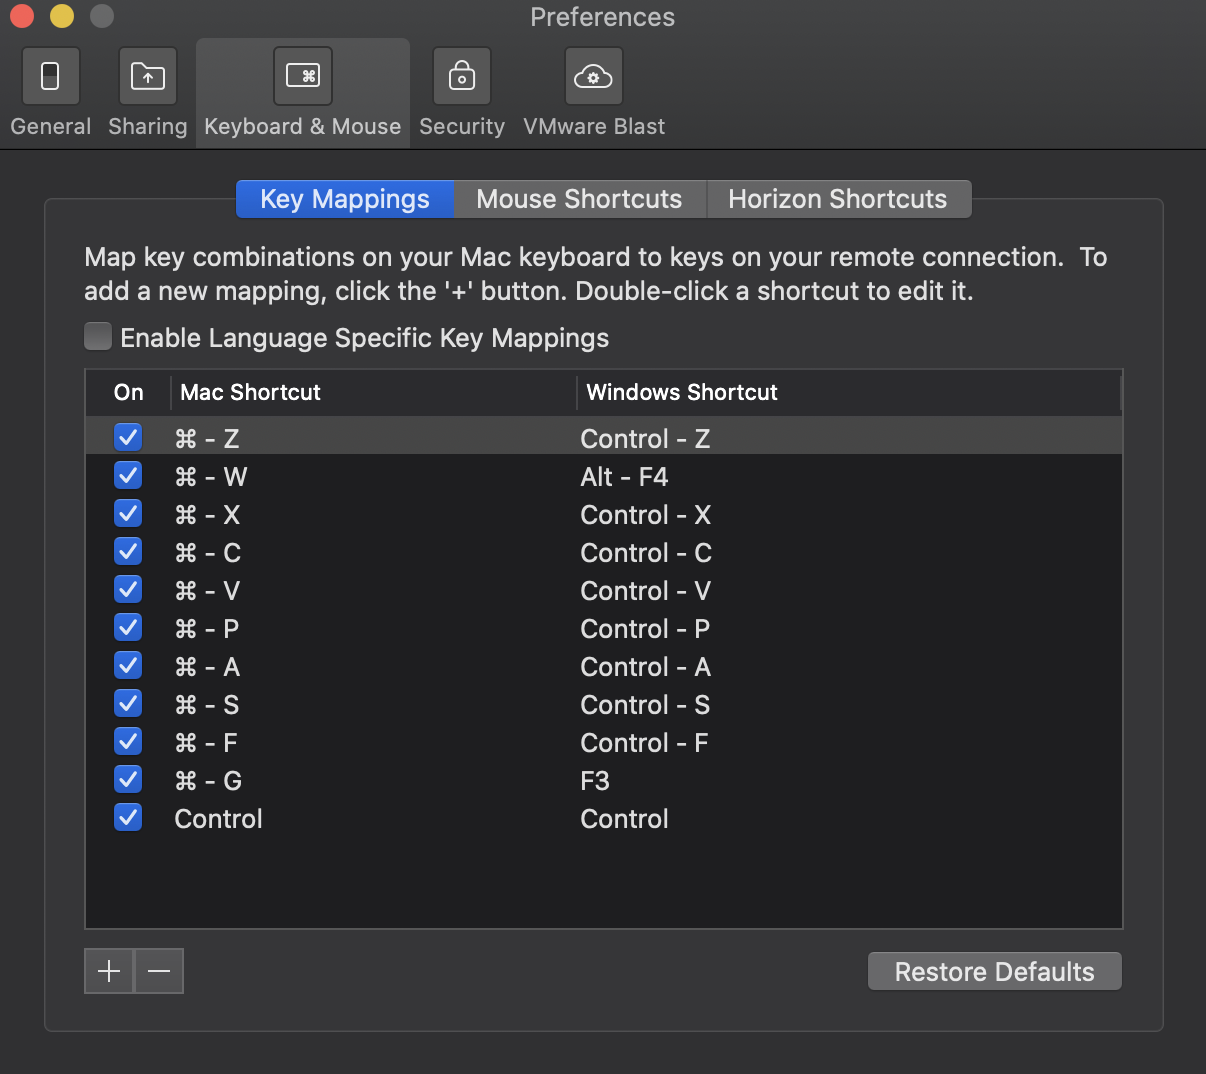Click the Windows Shortcut column header

tap(682, 392)
